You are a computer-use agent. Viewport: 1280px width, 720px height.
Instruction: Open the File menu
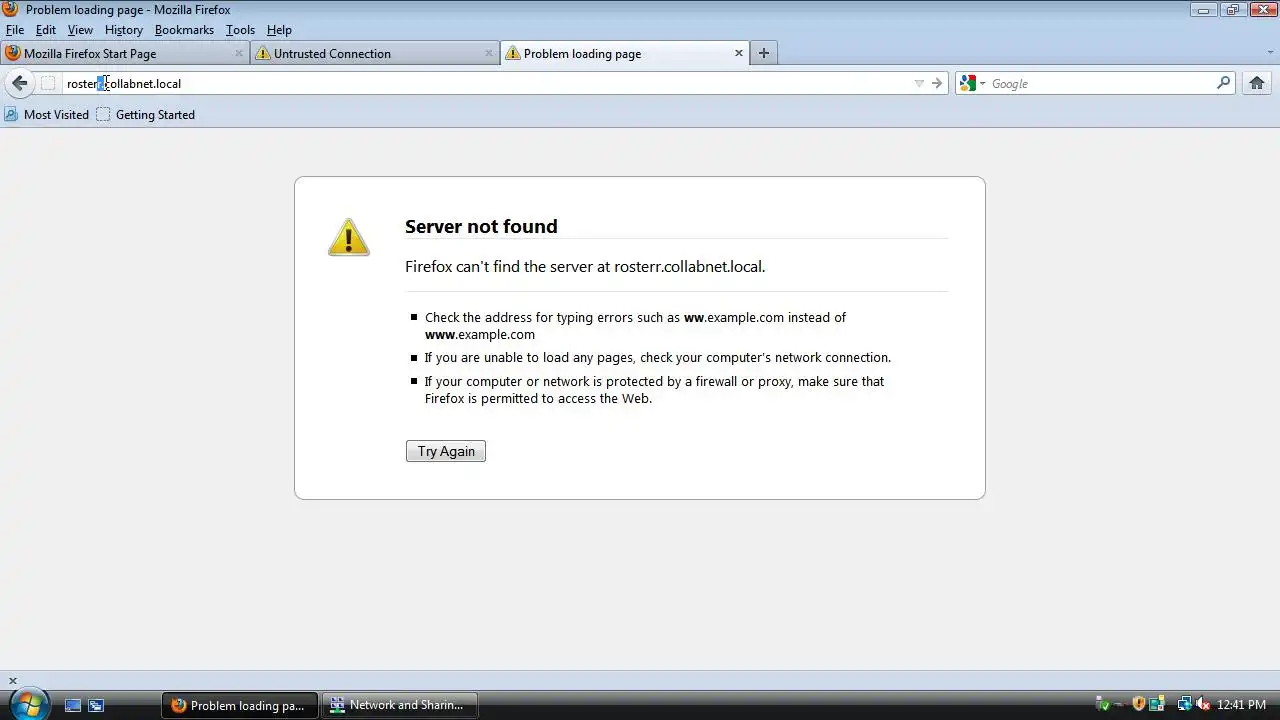coord(15,30)
